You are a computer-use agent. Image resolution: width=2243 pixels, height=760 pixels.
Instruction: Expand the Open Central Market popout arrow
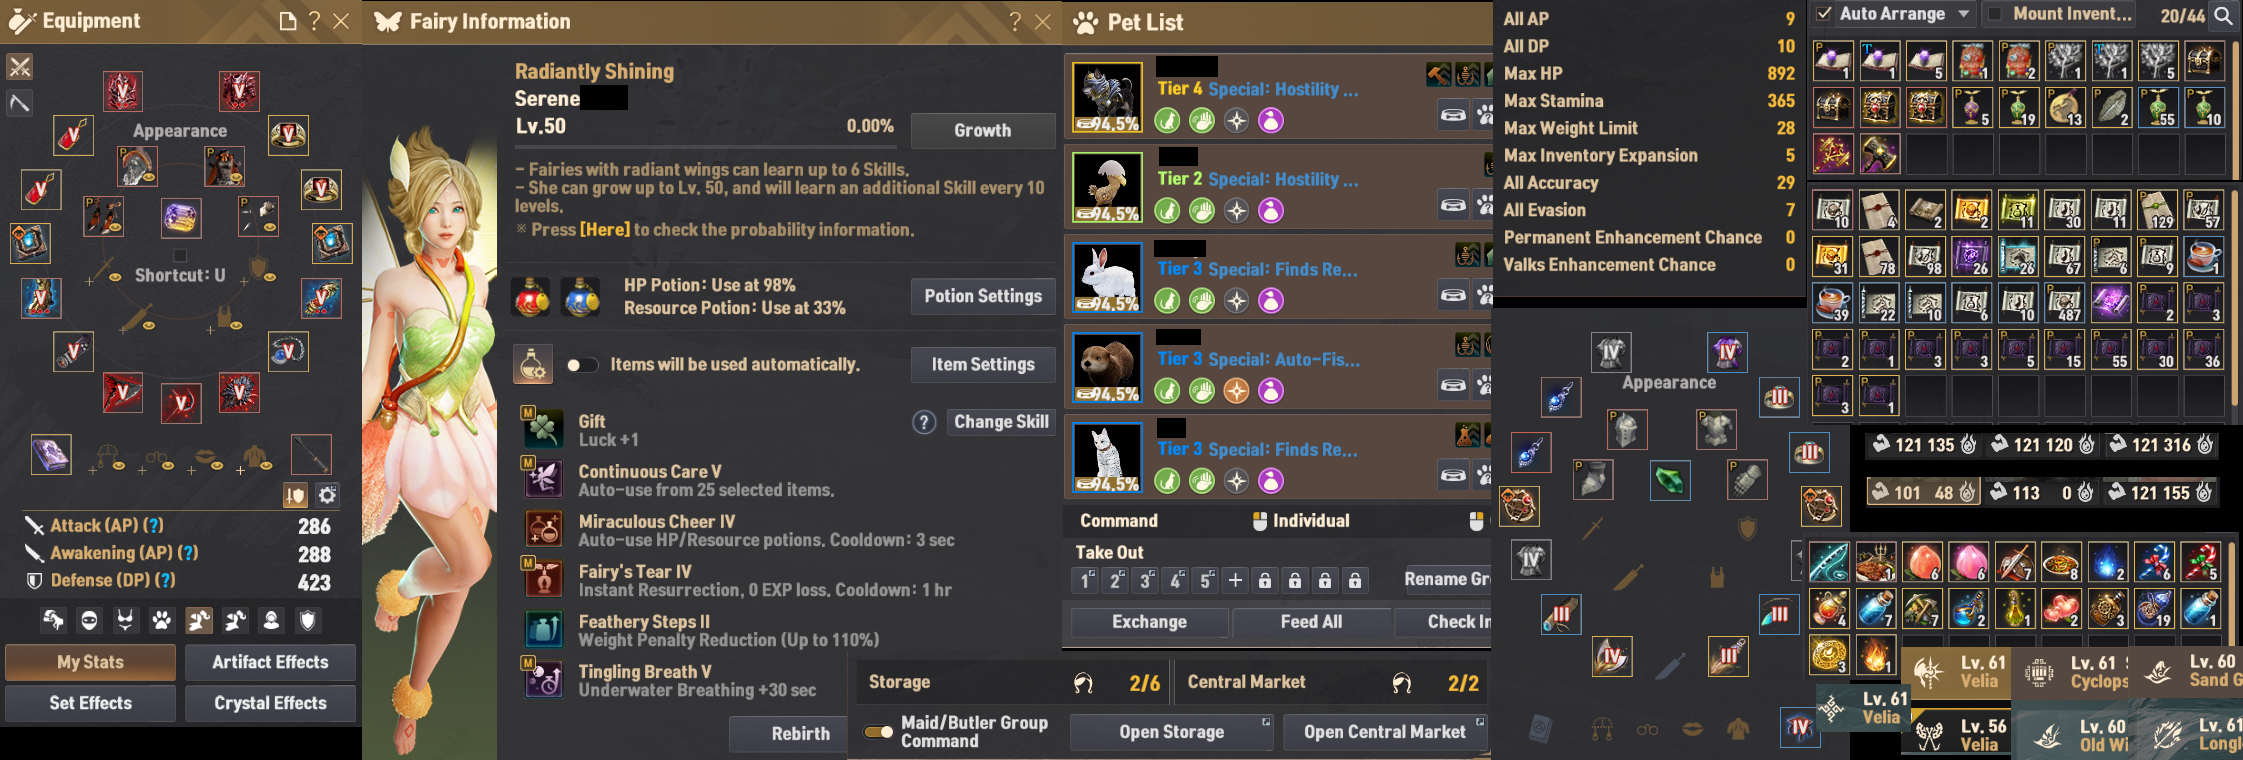1480,722
